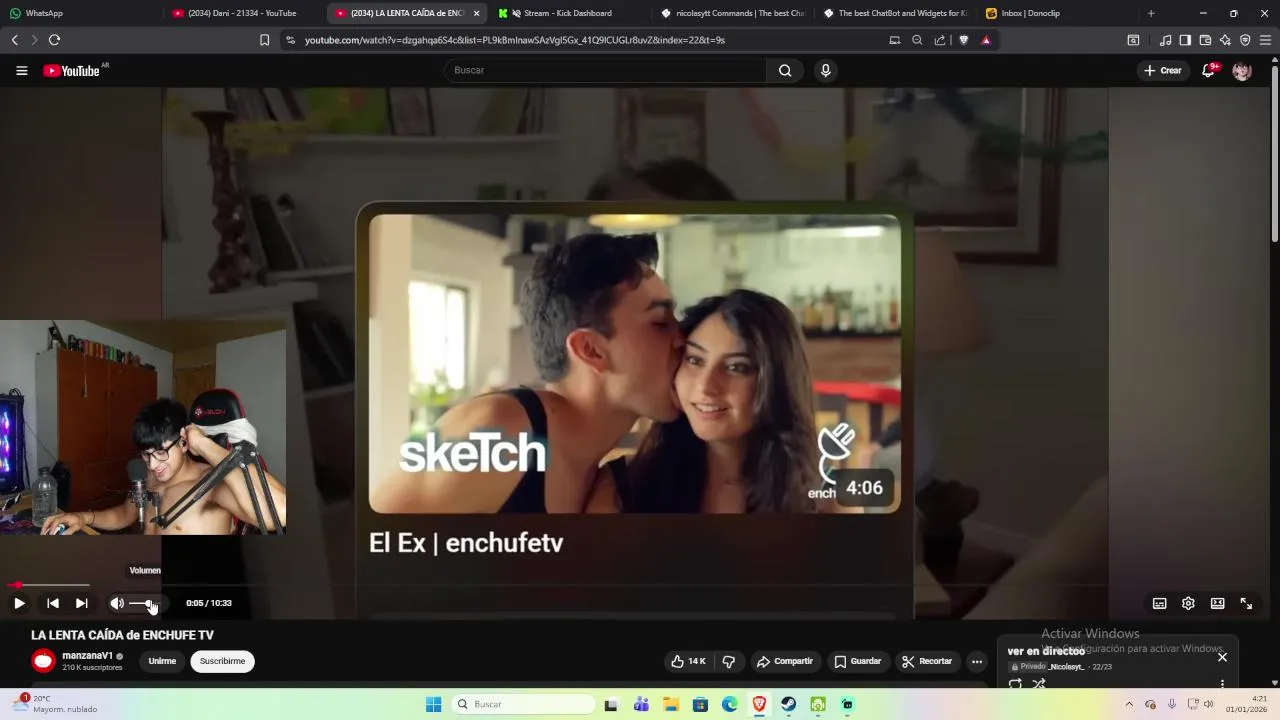The image size is (1280, 720).
Task: Switch to the Stream - Kick Dashboard tab
Action: click(567, 13)
